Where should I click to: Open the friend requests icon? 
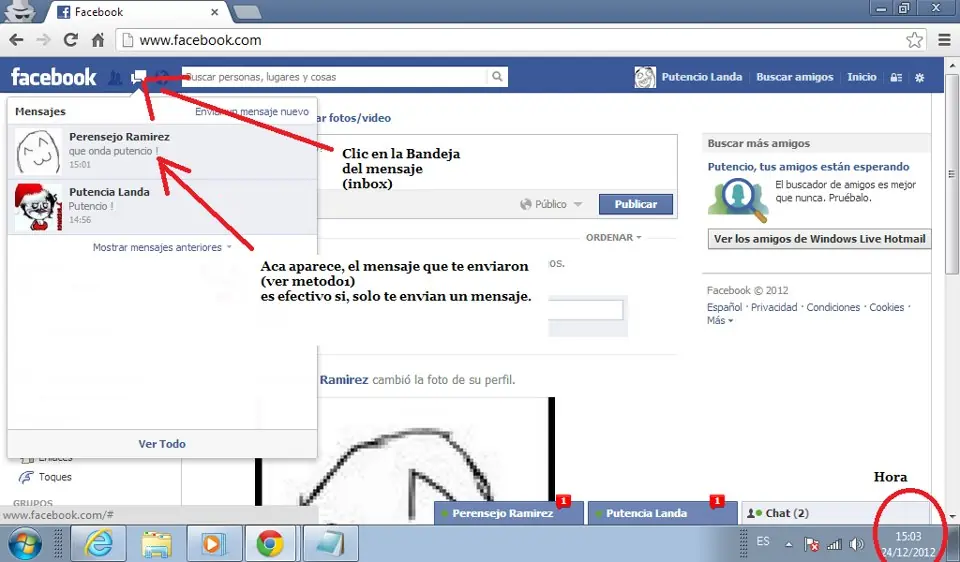114,77
